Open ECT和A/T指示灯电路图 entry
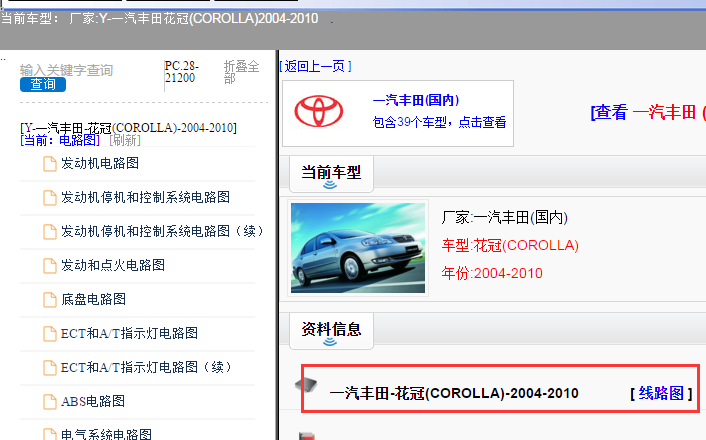The height and width of the screenshot is (440, 706). (x=129, y=333)
